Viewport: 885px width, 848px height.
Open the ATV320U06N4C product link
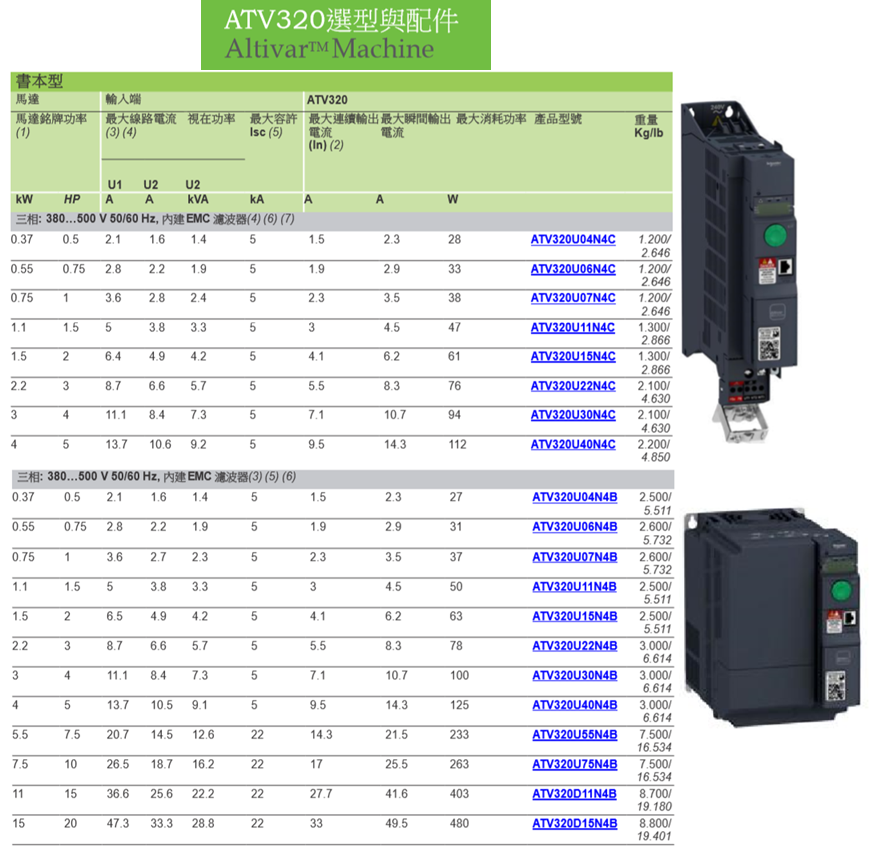(573, 269)
